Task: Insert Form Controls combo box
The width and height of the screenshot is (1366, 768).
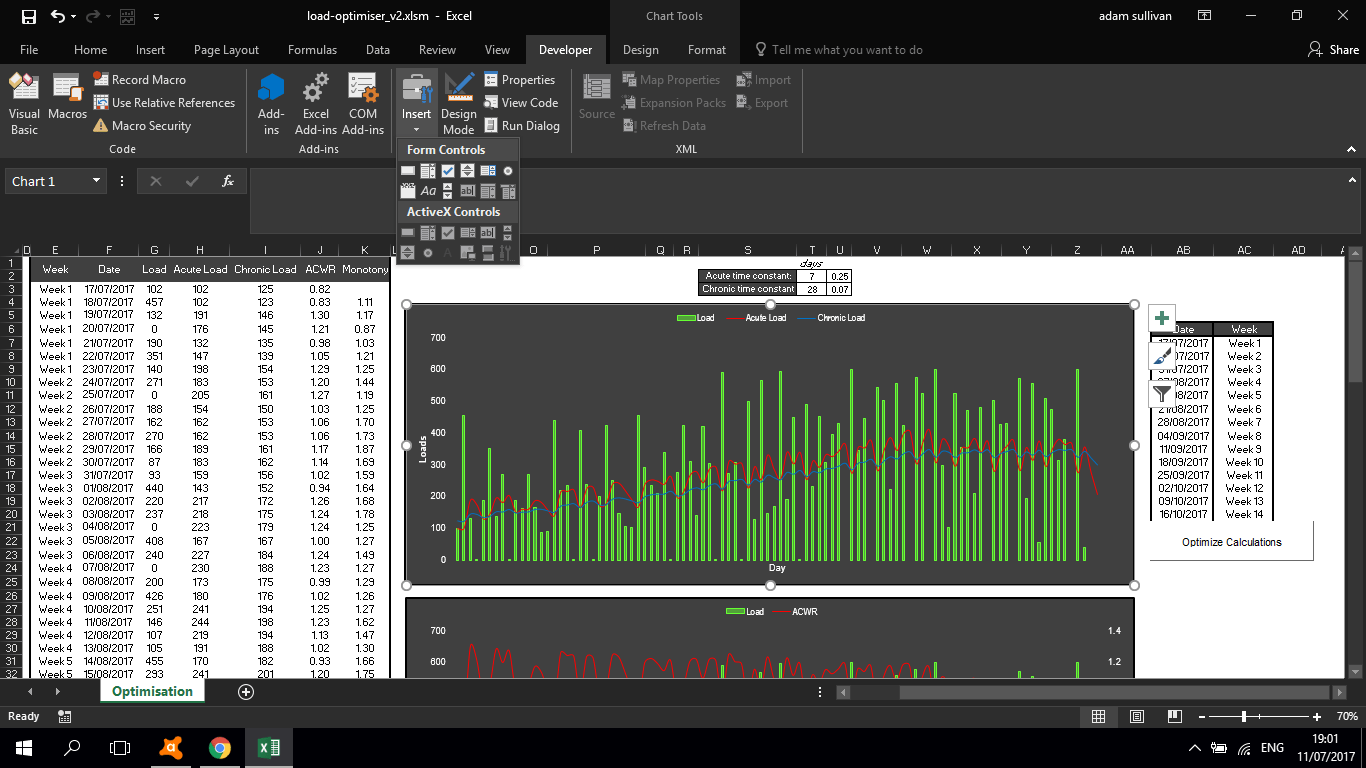Action: tap(428, 171)
